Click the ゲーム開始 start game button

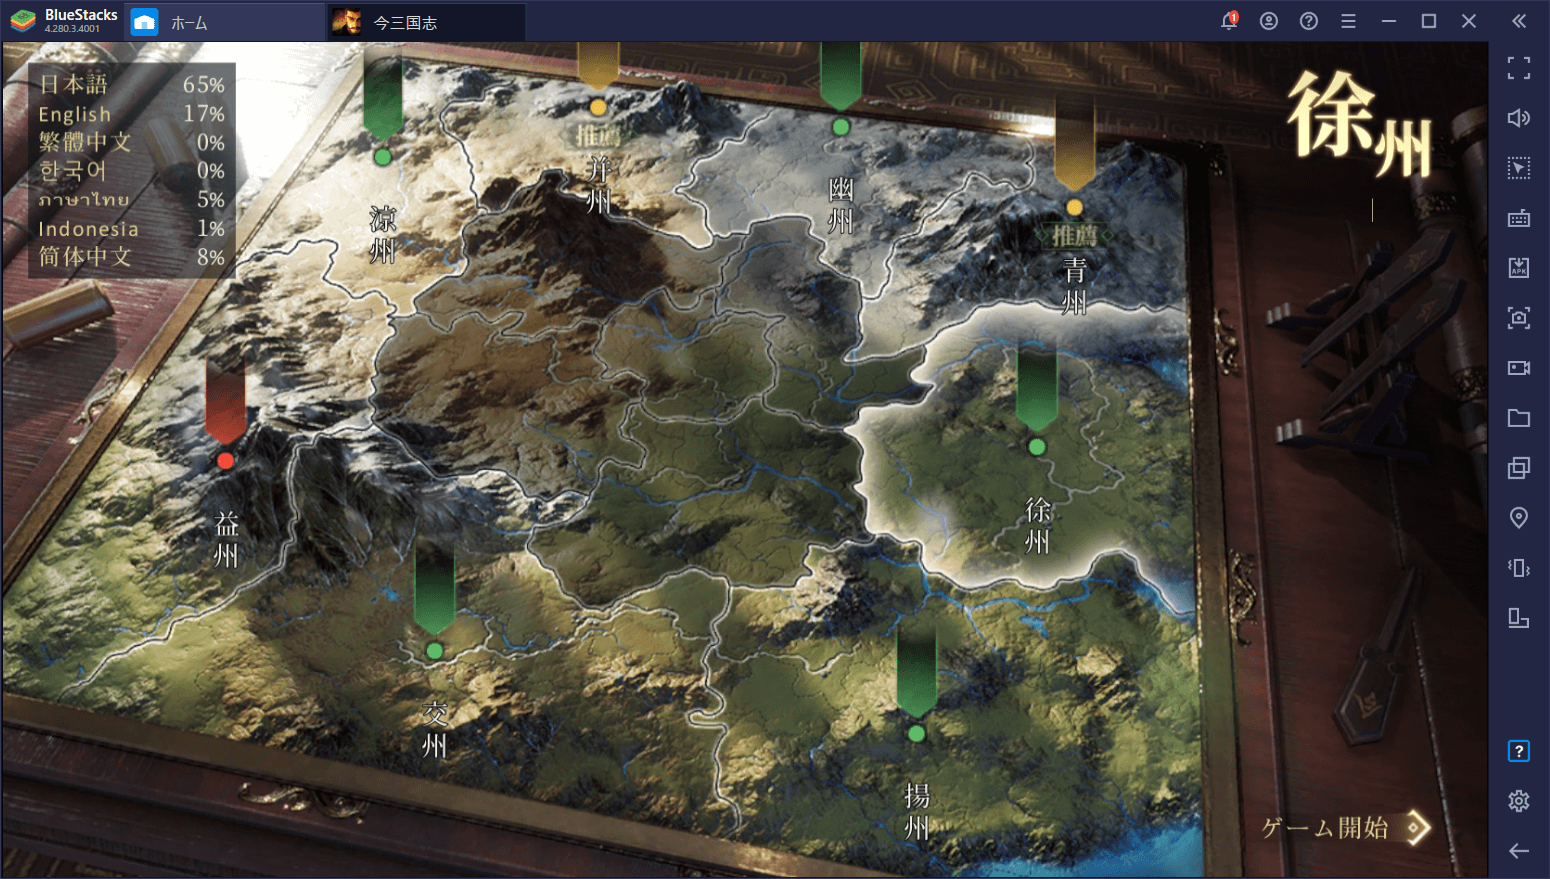tap(1345, 828)
